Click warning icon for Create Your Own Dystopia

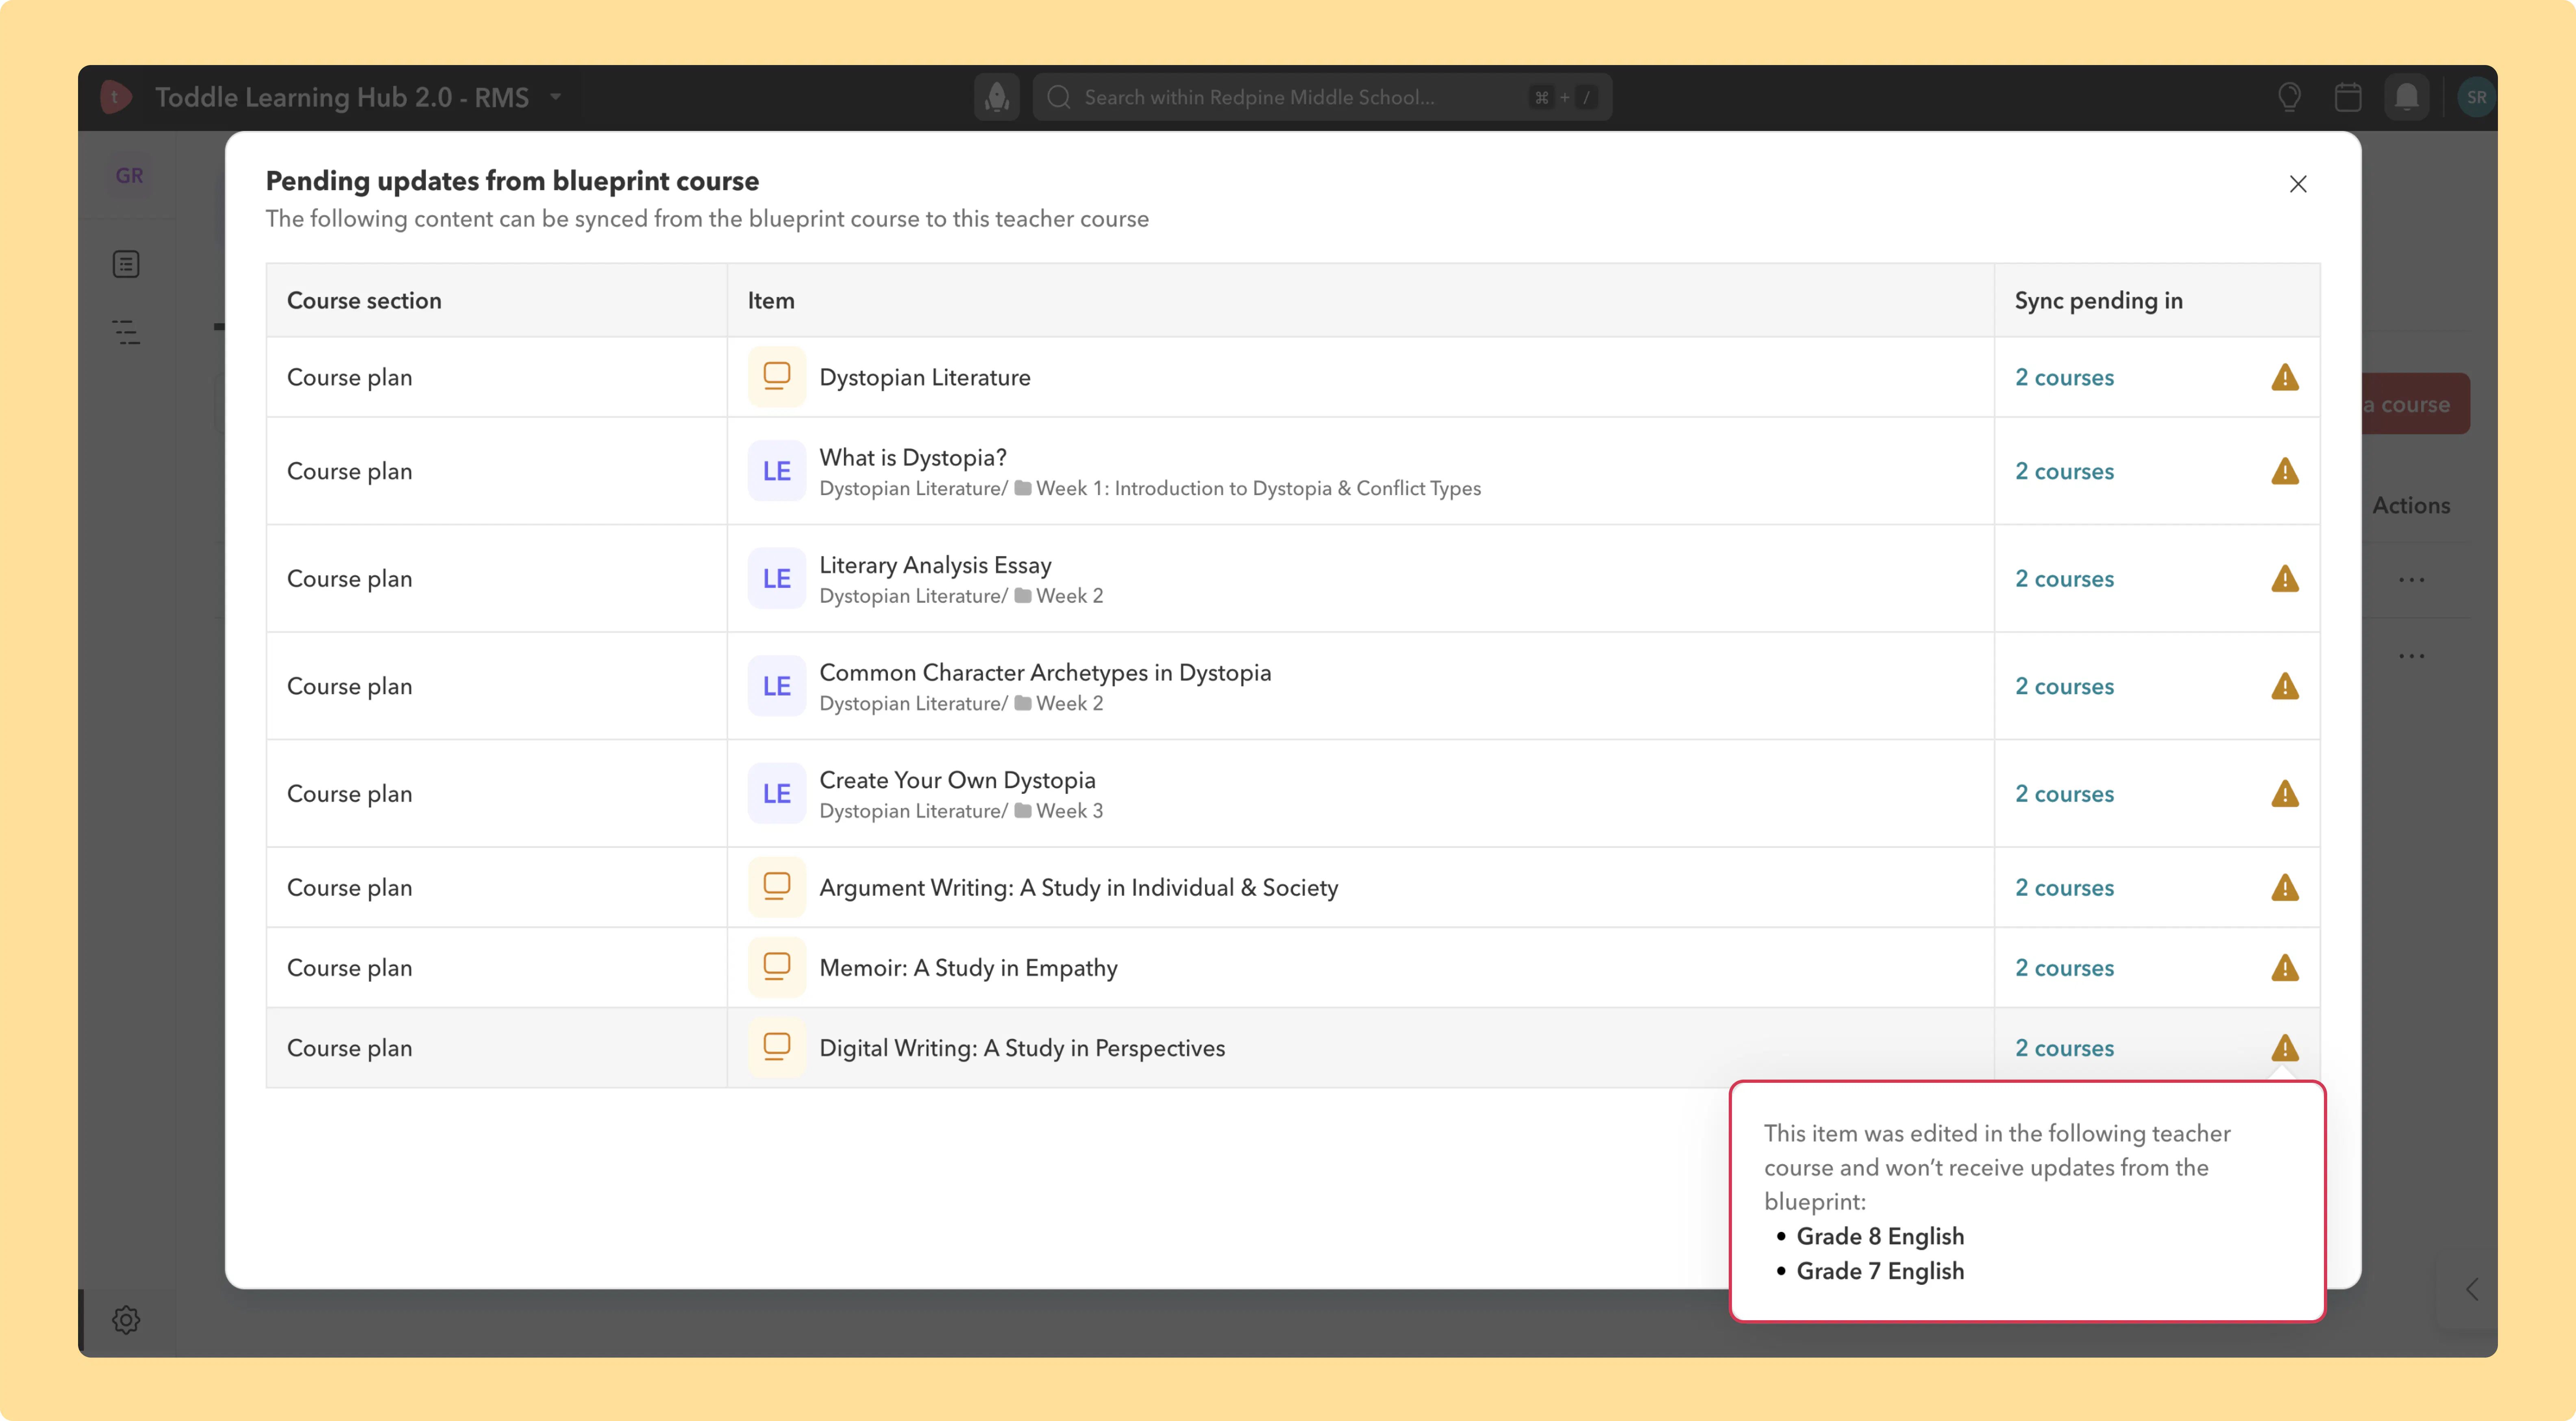click(x=2285, y=794)
